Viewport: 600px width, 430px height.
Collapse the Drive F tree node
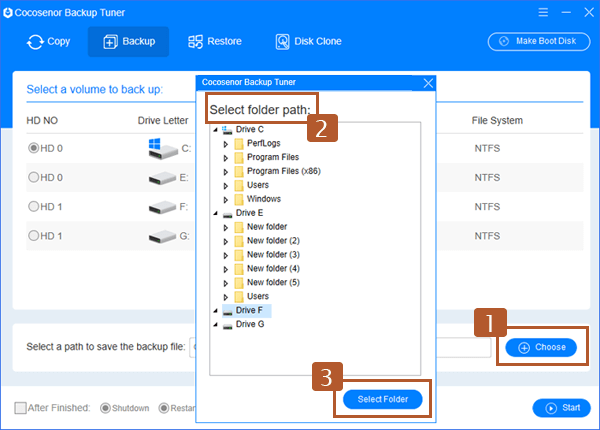216,310
